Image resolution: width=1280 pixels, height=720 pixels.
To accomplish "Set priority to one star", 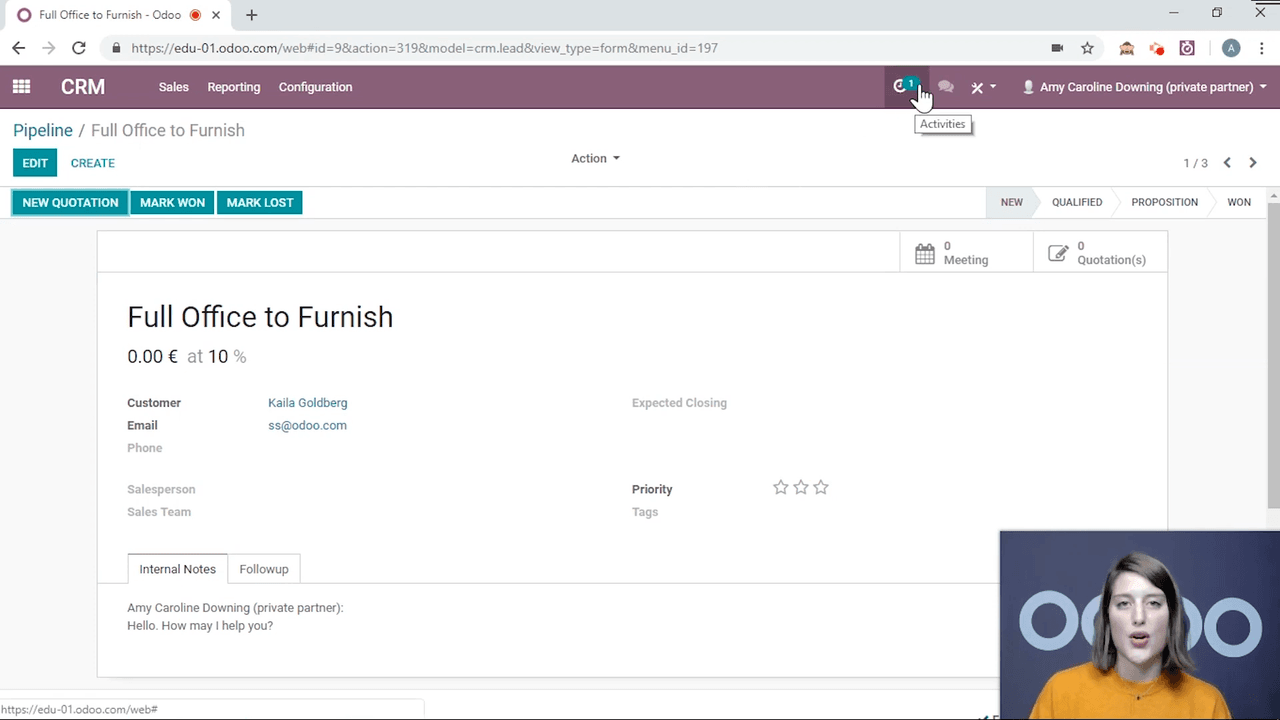I will pos(781,488).
